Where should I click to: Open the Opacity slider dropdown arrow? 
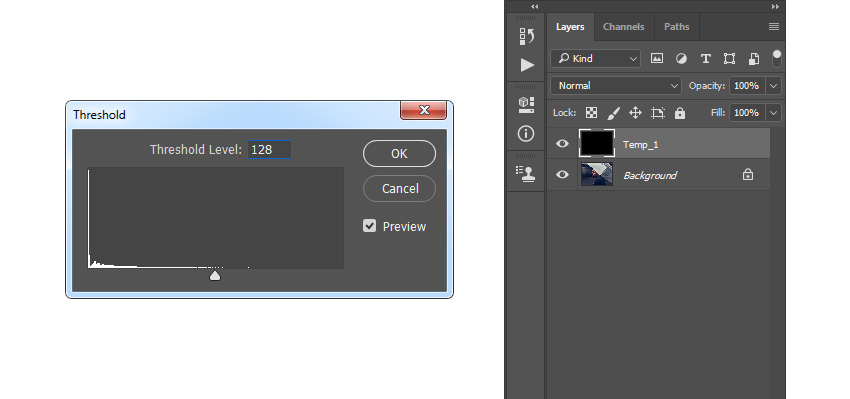coord(774,86)
